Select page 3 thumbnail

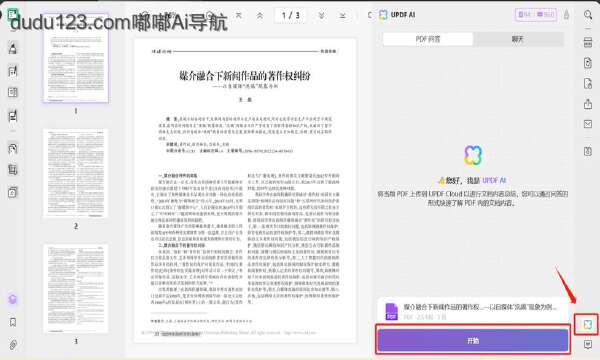pyautogui.click(x=75, y=288)
